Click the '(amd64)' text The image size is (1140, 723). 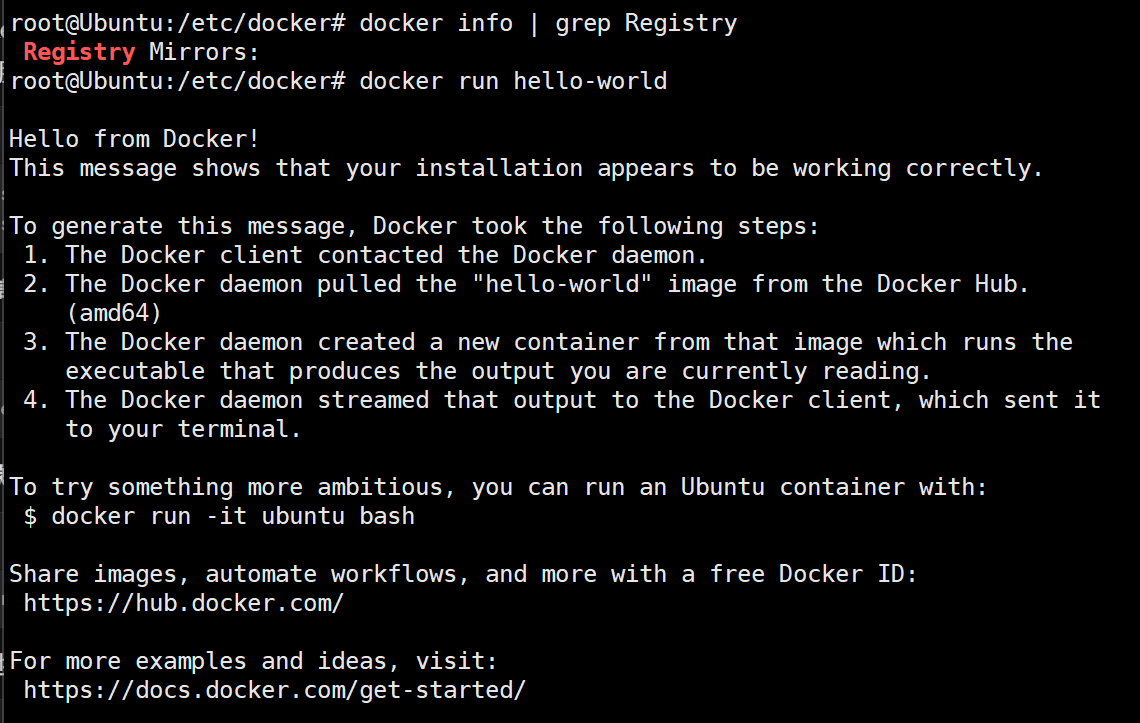click(113, 313)
